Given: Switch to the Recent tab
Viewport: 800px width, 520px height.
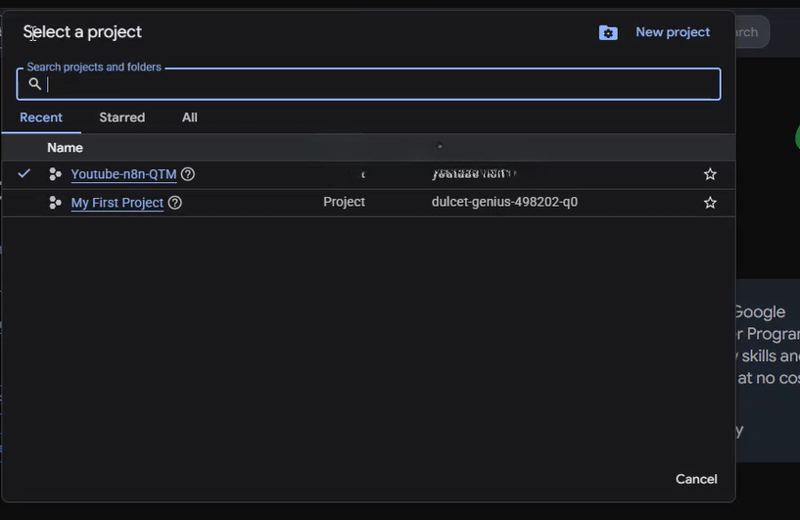Looking at the screenshot, I should [41, 117].
